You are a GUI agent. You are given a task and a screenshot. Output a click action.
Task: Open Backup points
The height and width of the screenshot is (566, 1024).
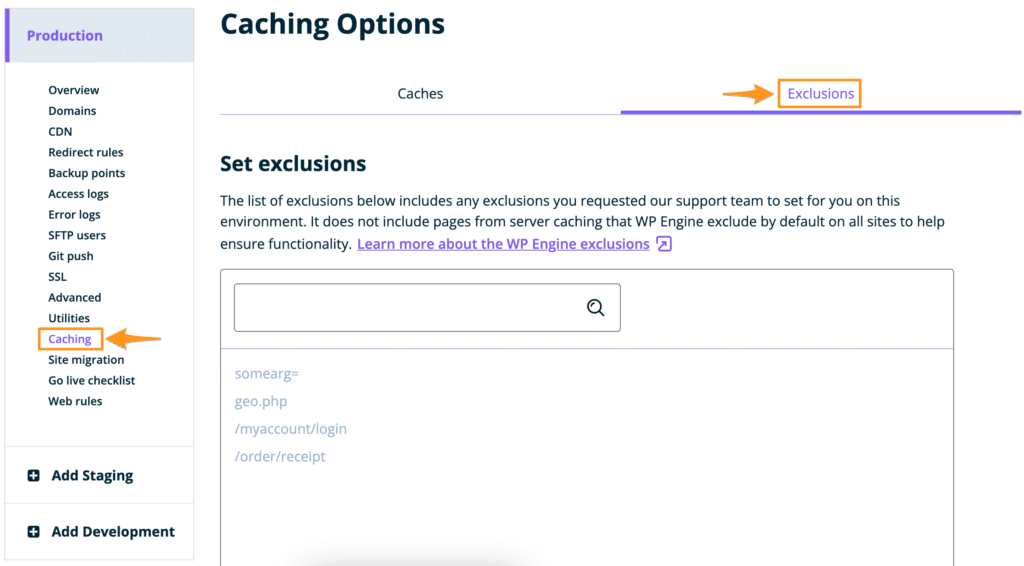(87, 173)
